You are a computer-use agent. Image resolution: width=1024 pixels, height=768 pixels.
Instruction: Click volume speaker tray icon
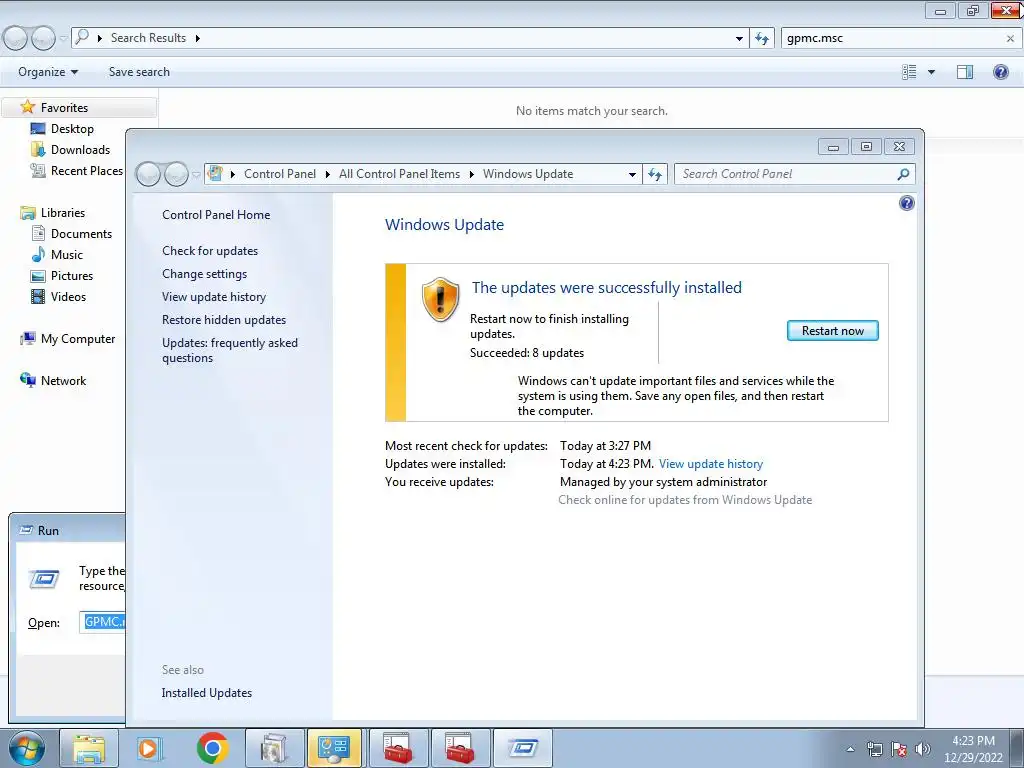pyautogui.click(x=923, y=749)
